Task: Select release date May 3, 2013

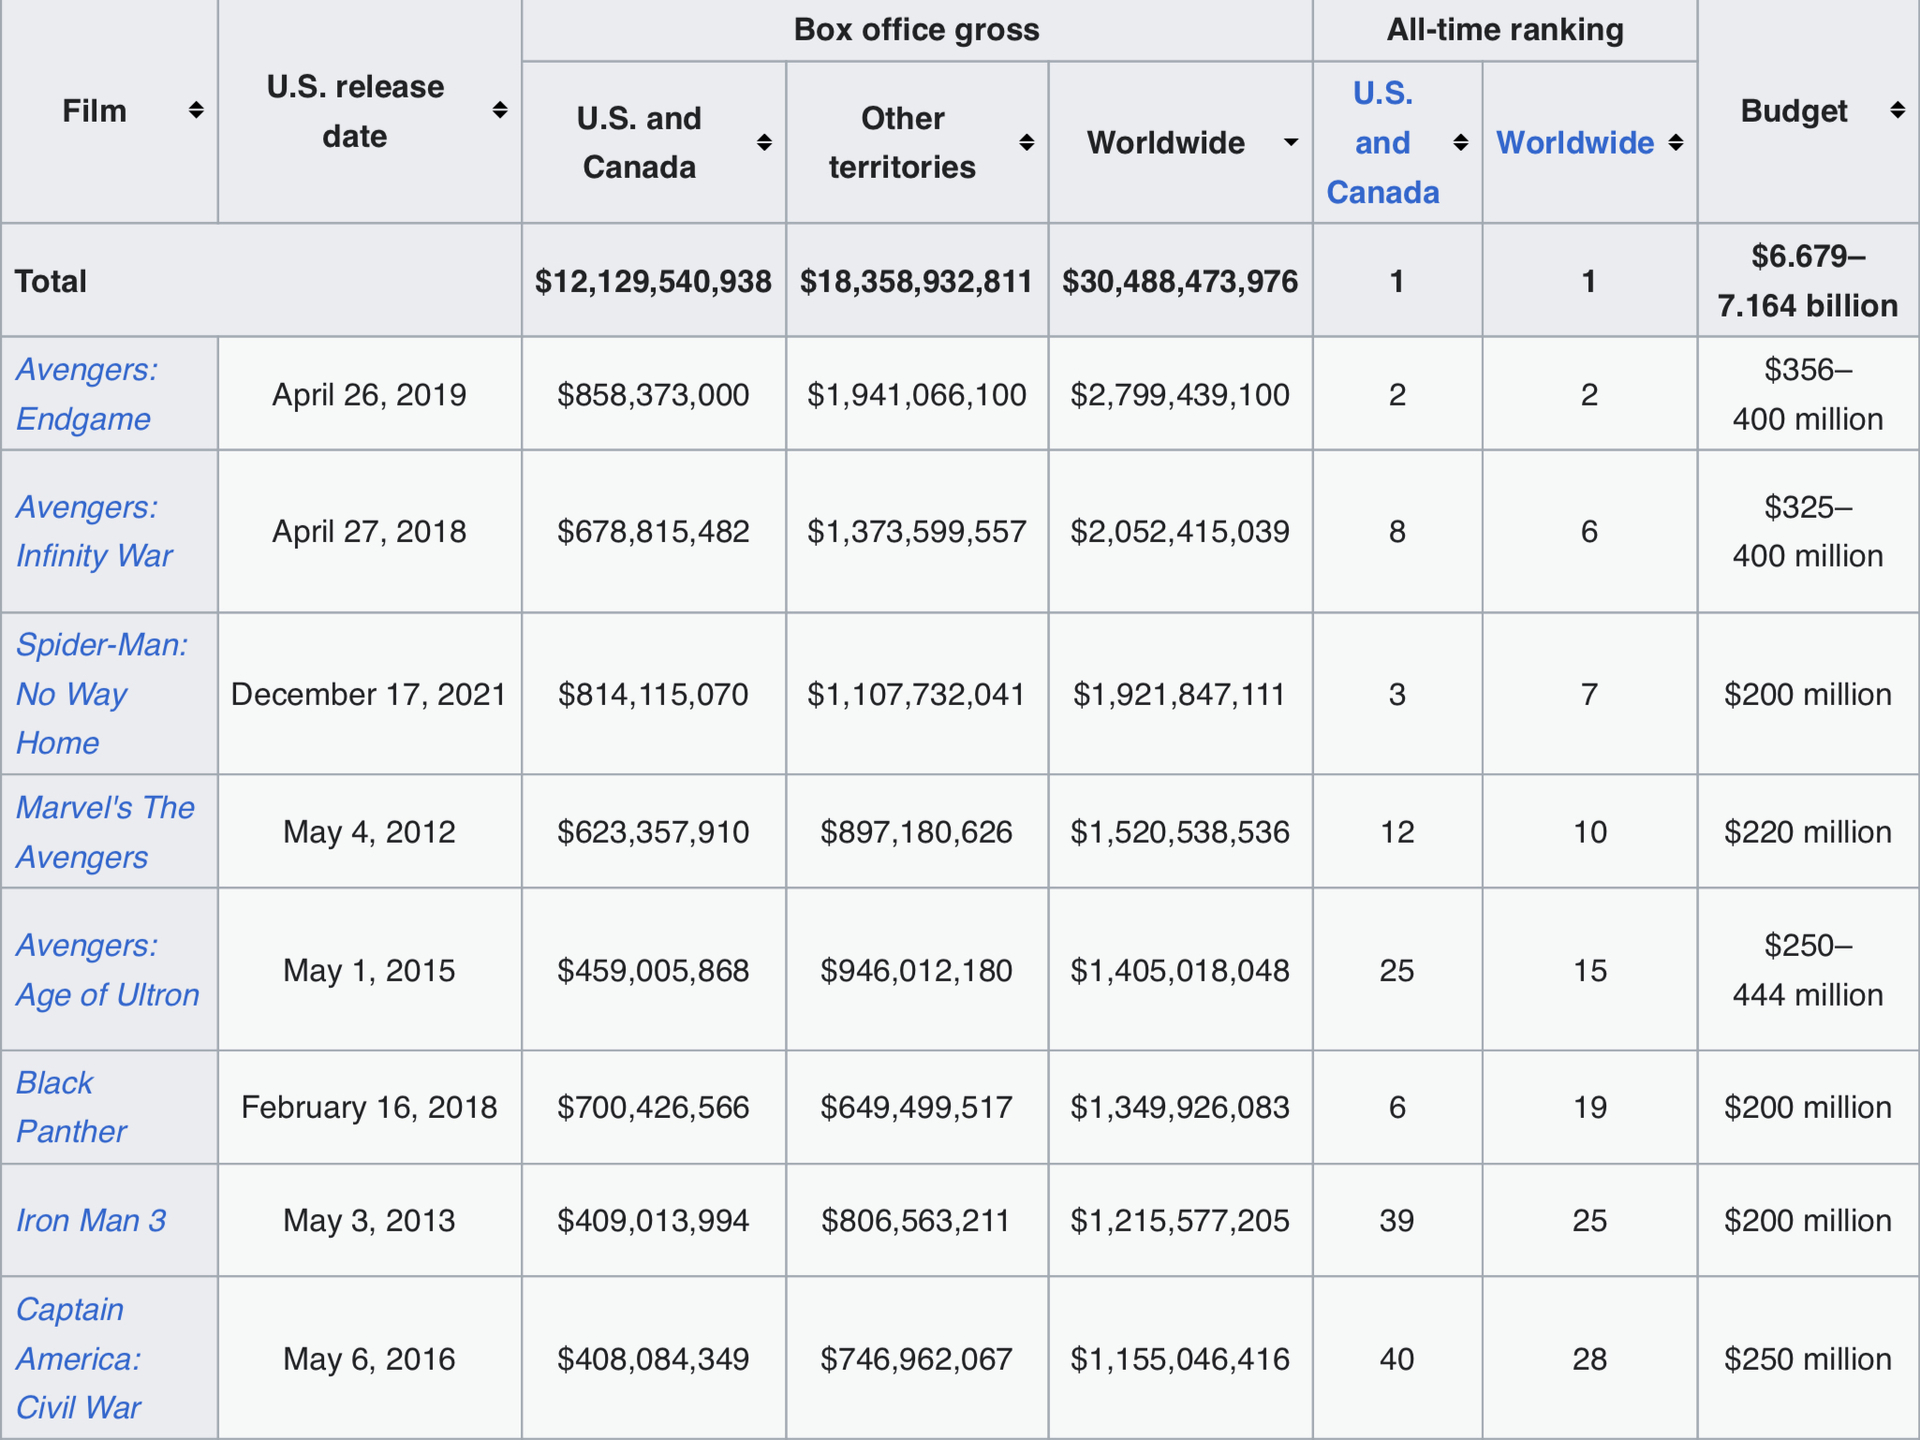Action: click(369, 1220)
